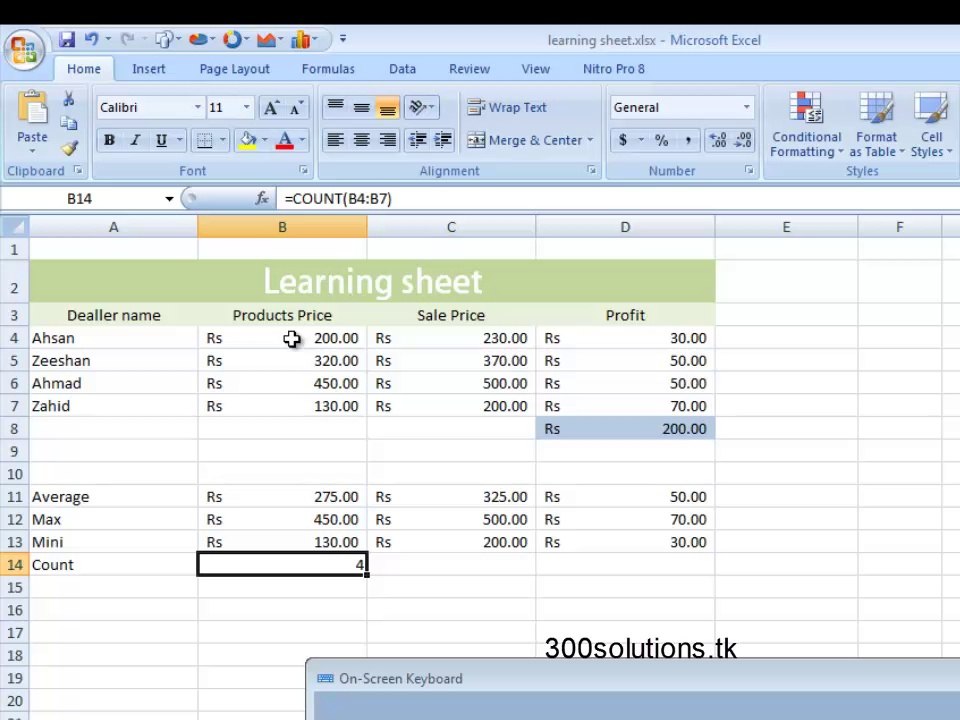Image resolution: width=960 pixels, height=720 pixels.
Task: Decrease cell indent
Action: [418, 140]
